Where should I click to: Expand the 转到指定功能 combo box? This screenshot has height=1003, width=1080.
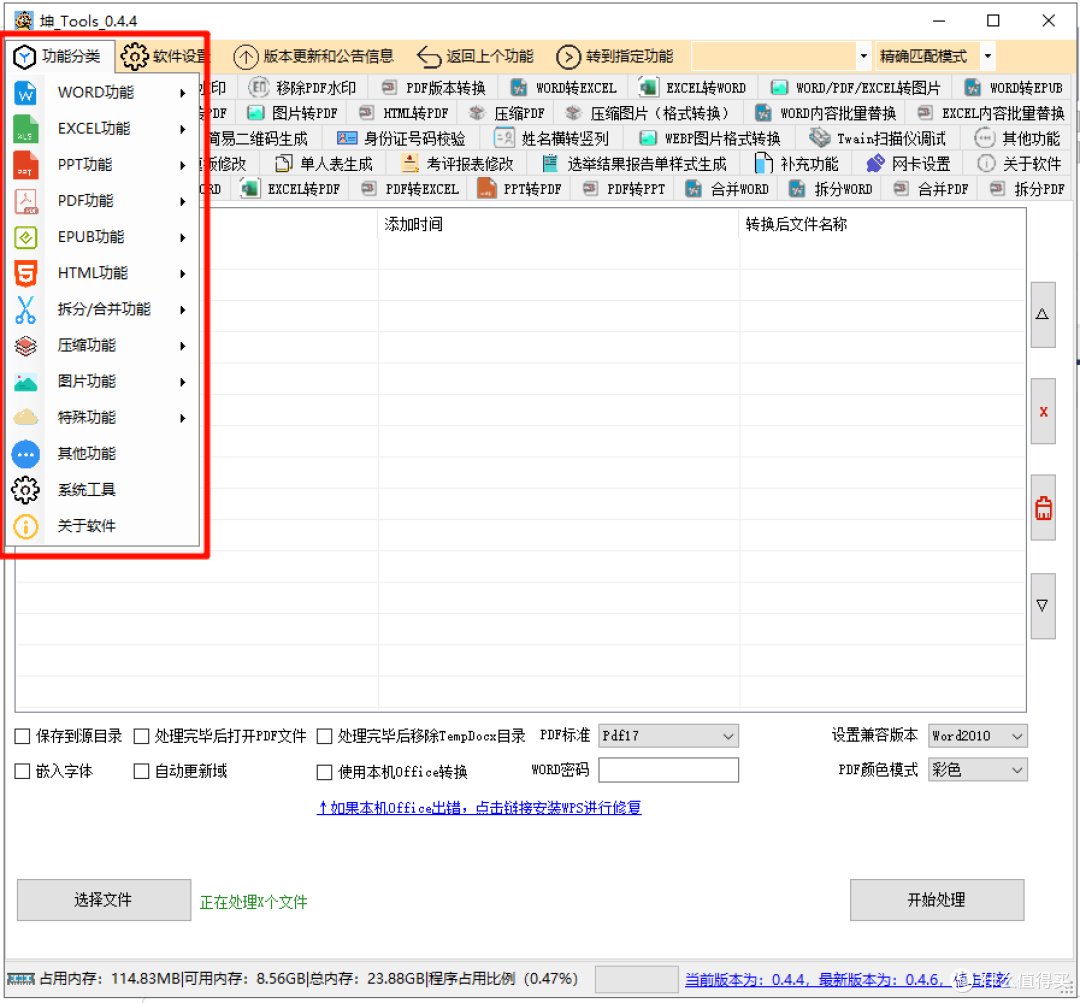tap(864, 56)
